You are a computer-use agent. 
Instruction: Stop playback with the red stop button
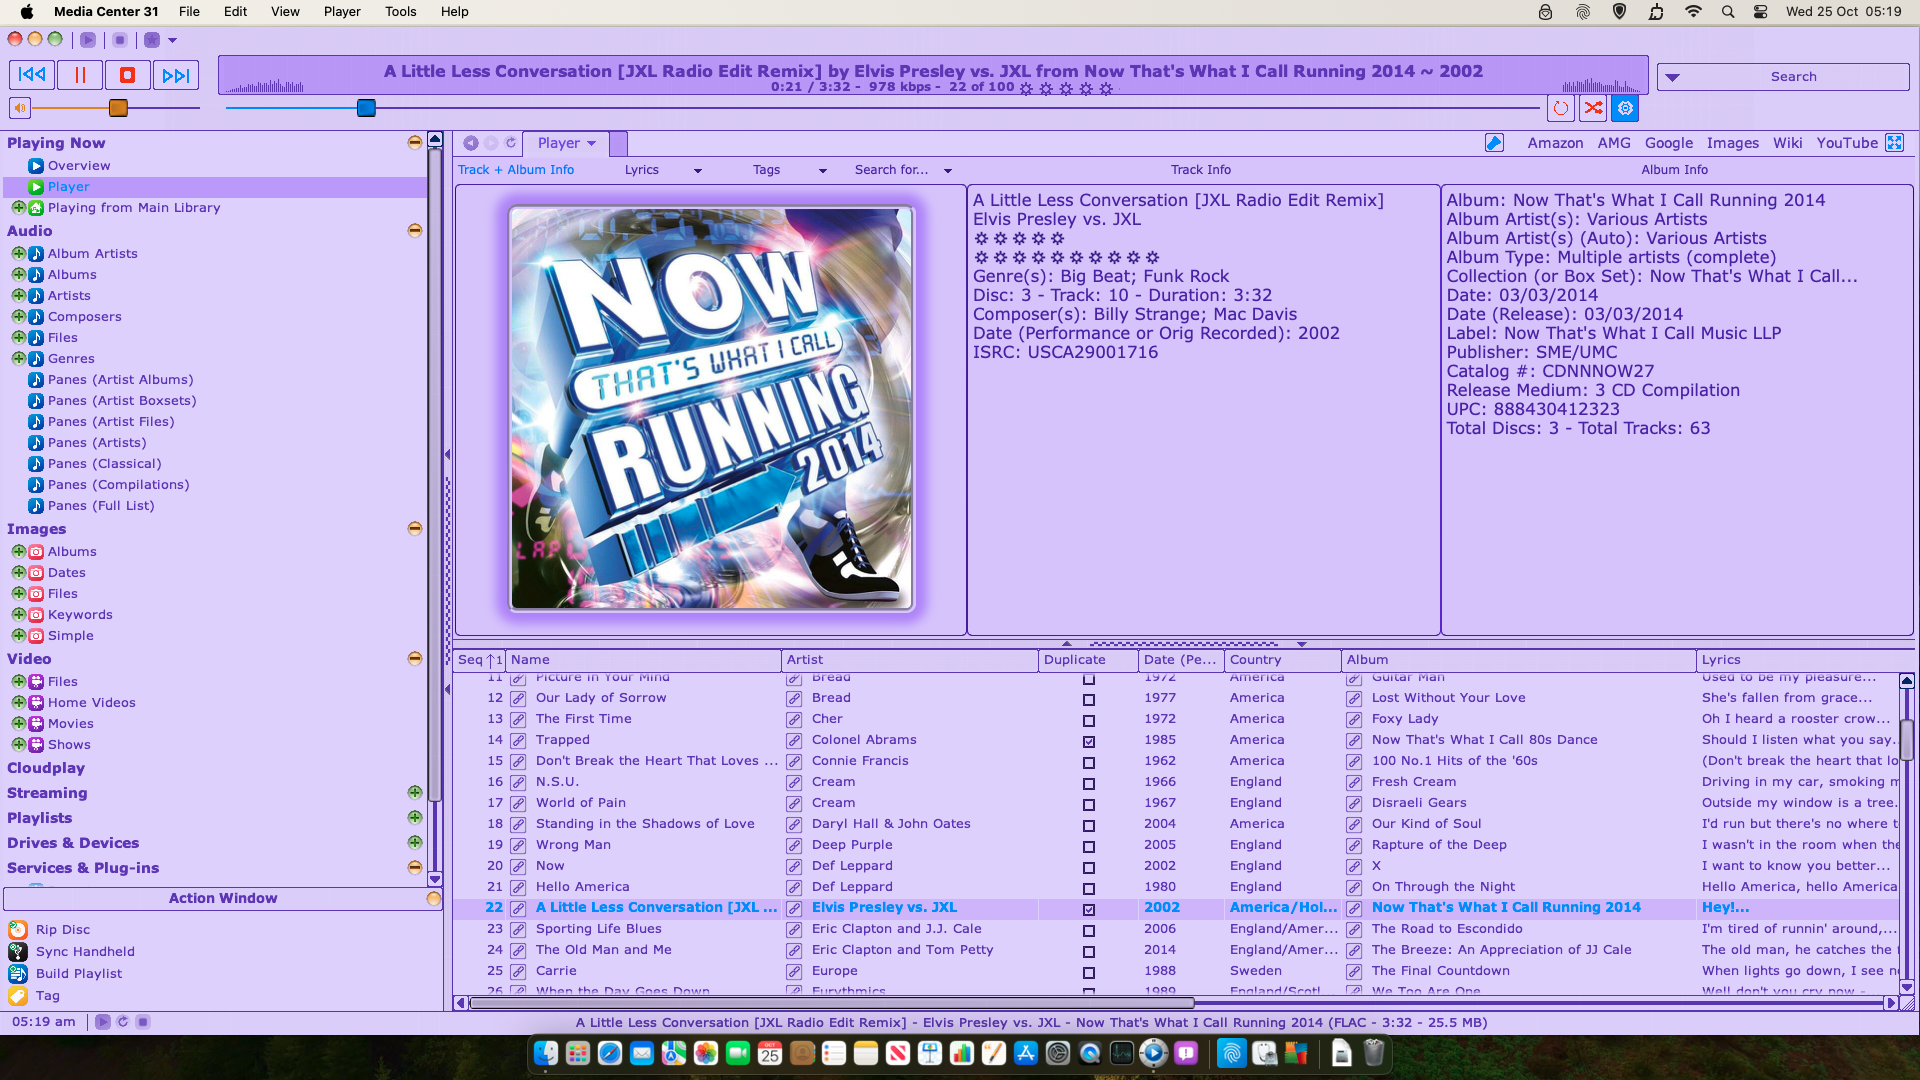(127, 75)
